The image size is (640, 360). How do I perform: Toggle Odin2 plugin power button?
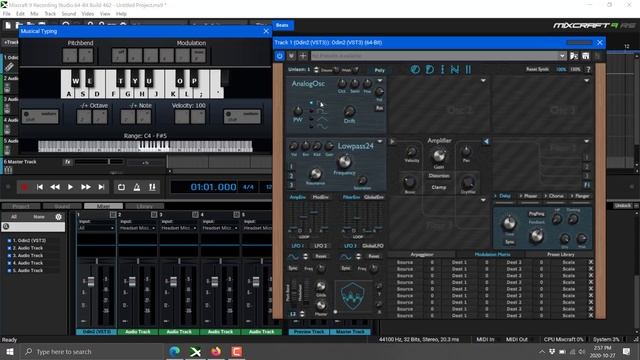(280, 56)
